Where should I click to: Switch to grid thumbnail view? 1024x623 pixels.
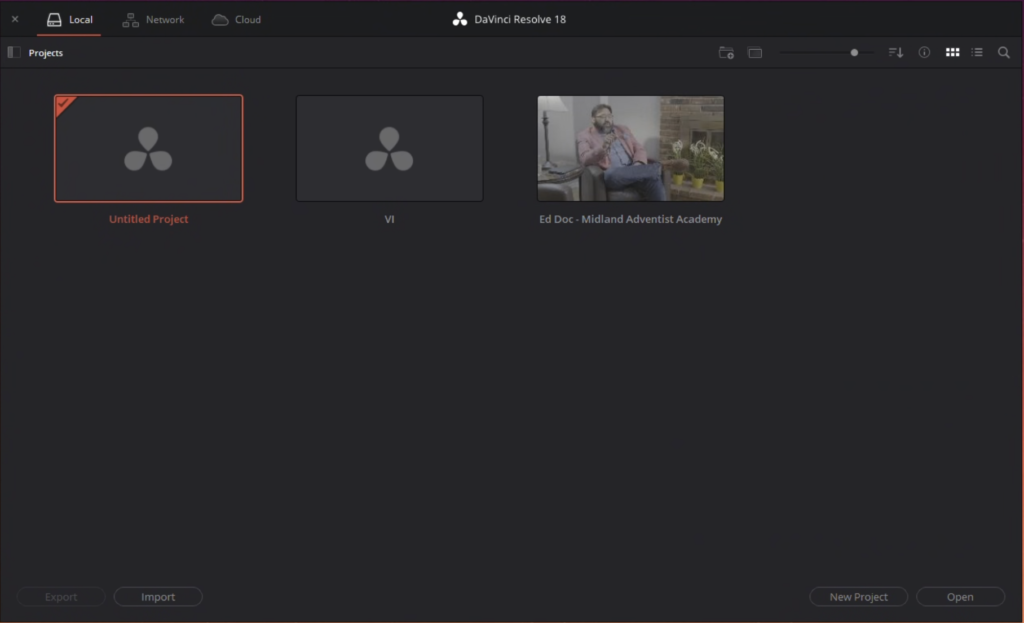953,52
